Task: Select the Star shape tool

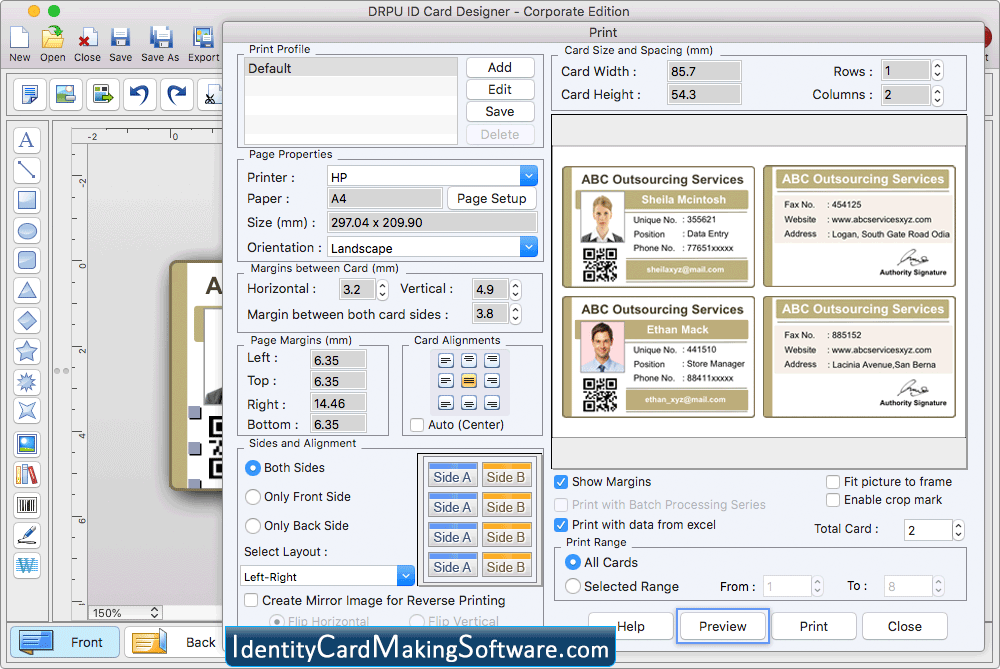Action: [27, 351]
